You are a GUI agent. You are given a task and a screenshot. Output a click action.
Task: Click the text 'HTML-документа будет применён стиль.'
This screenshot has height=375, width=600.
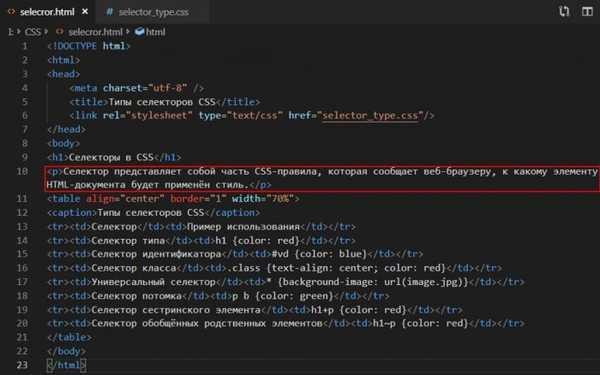[x=147, y=185]
